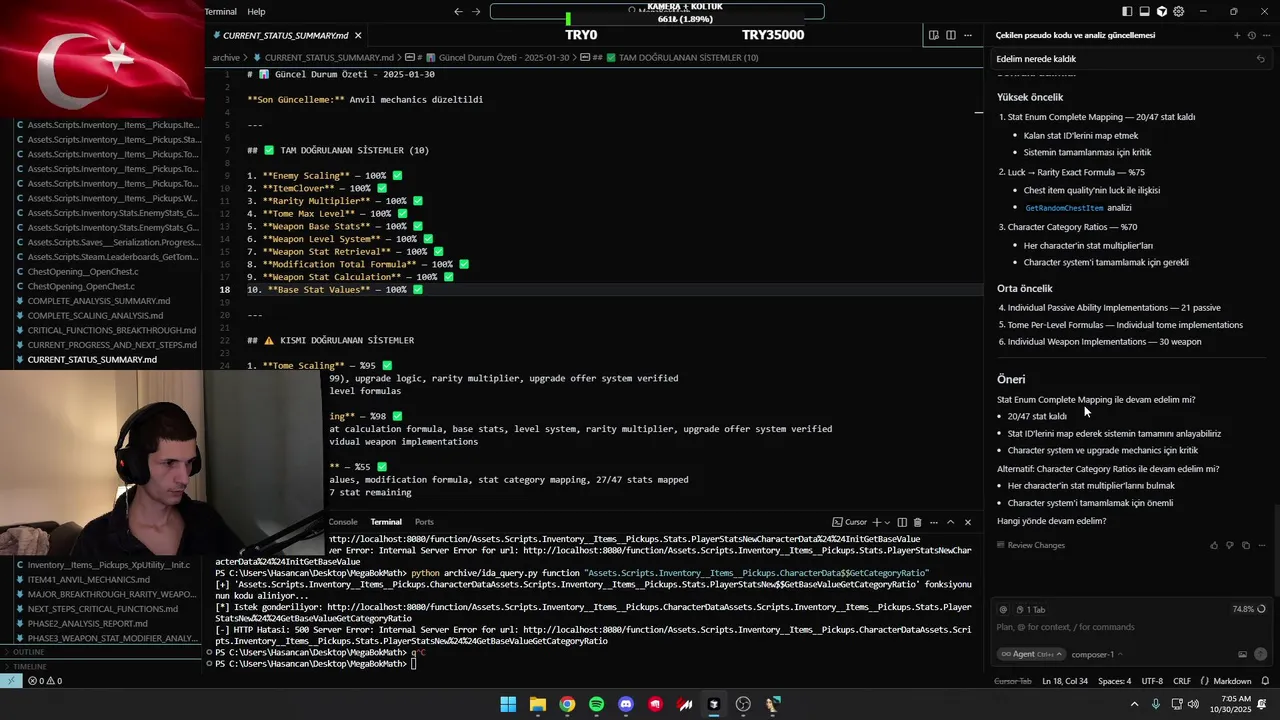
Task: Click errors and warnings status indicator
Action: 45,681
